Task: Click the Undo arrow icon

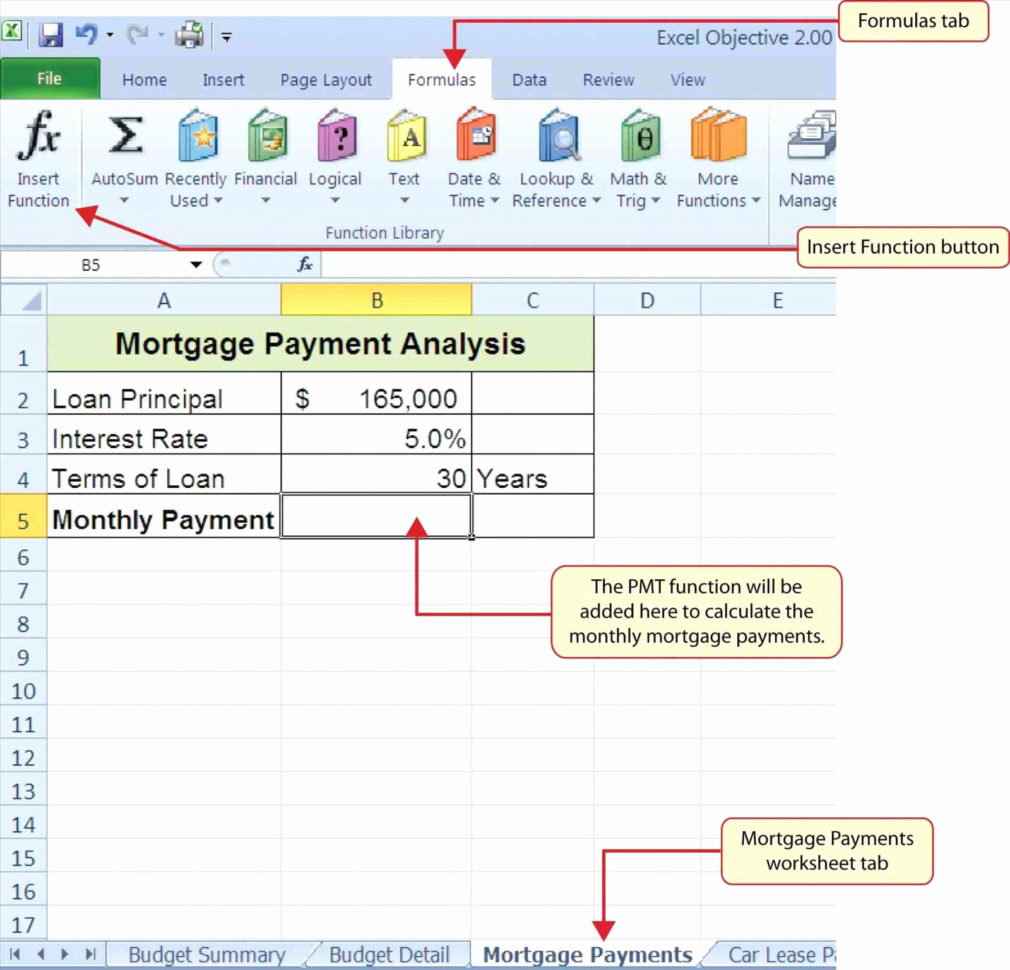Action: click(x=86, y=34)
